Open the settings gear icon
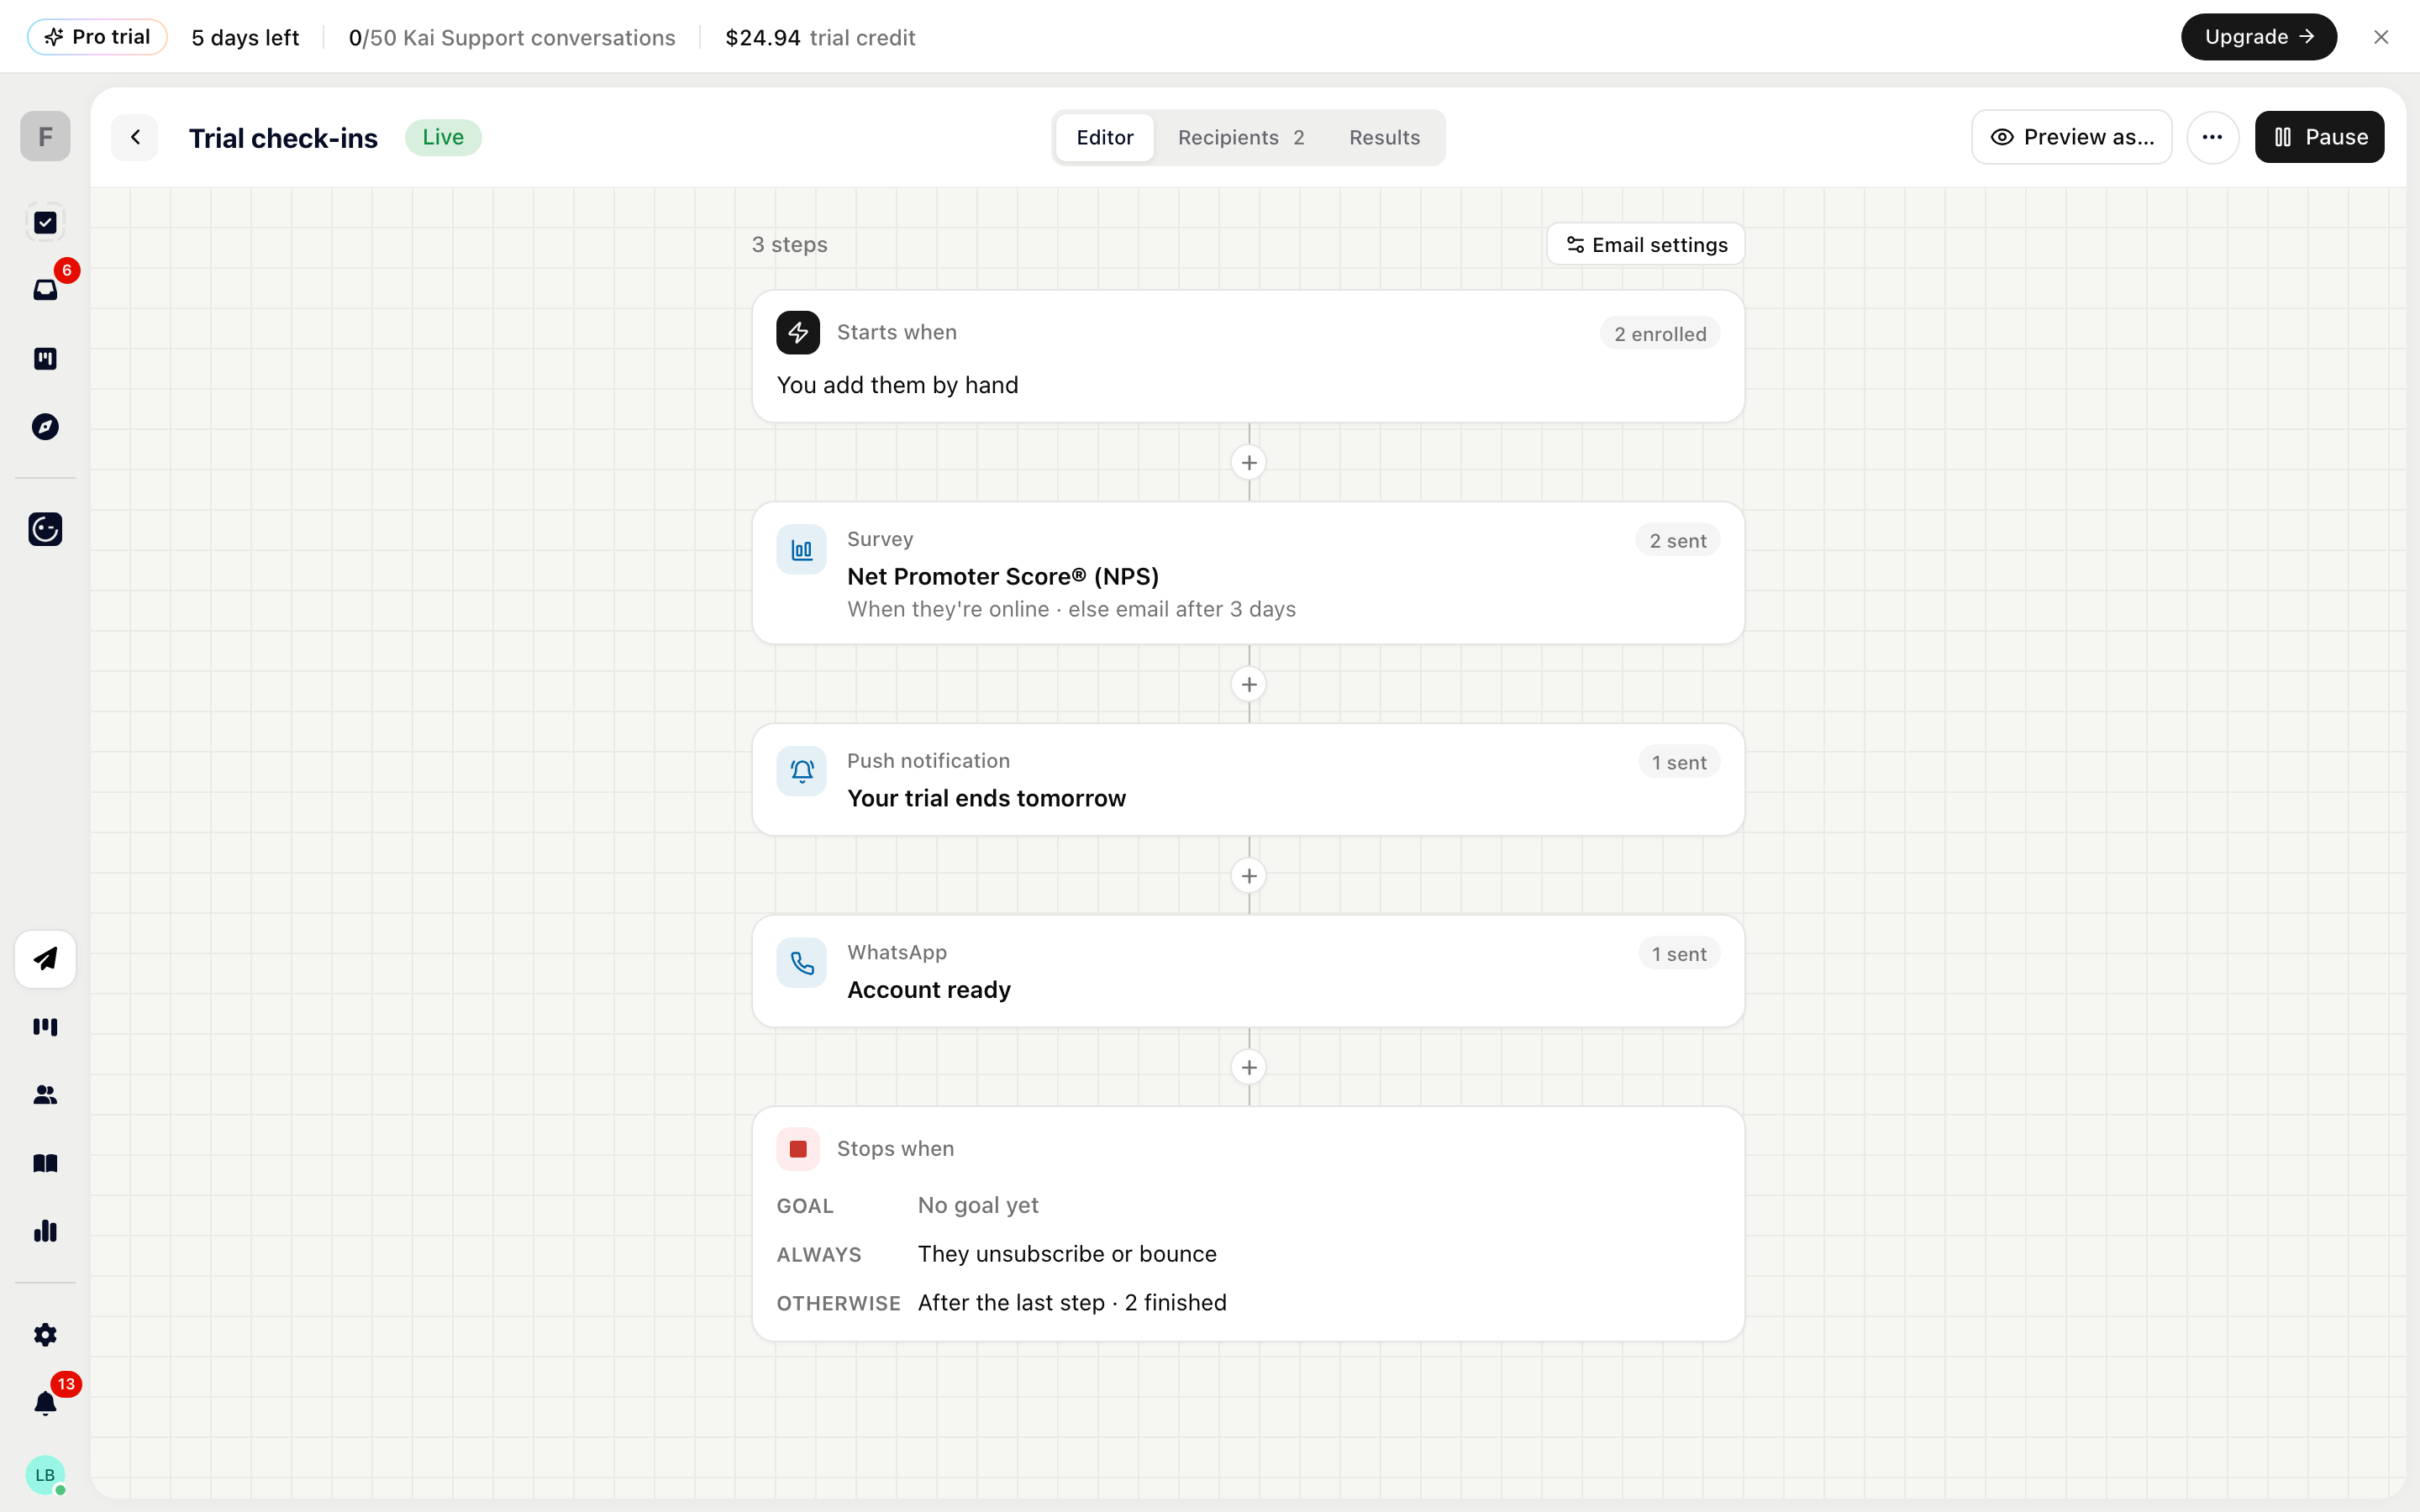The width and height of the screenshot is (2420, 1512). click(45, 1335)
